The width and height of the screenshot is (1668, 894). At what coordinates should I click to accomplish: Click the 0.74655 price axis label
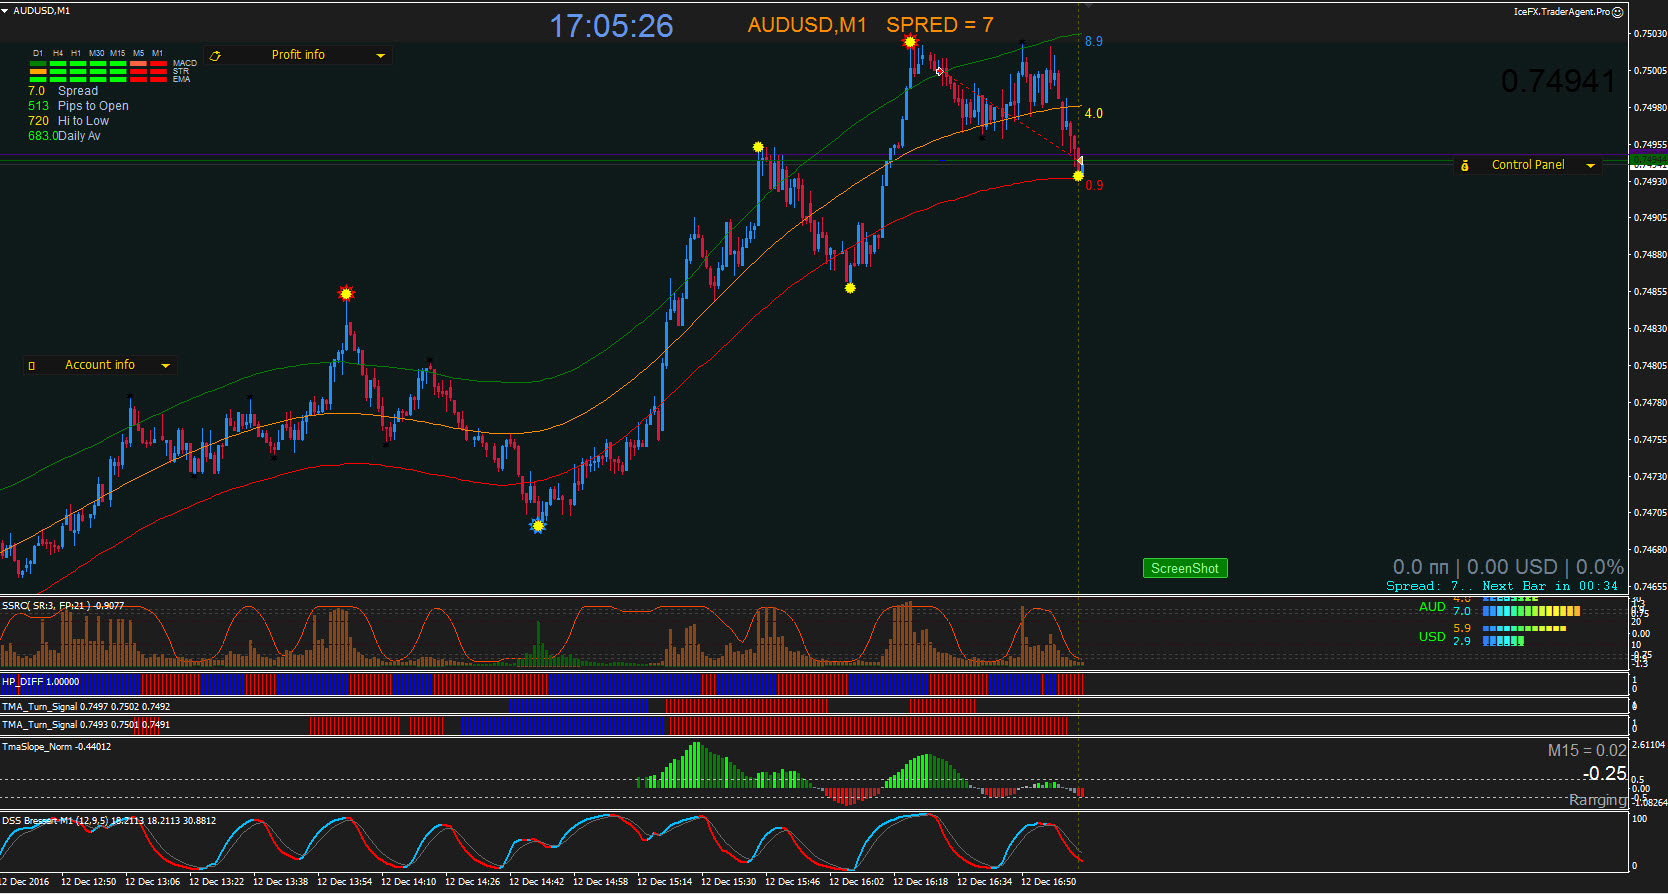point(1650,586)
